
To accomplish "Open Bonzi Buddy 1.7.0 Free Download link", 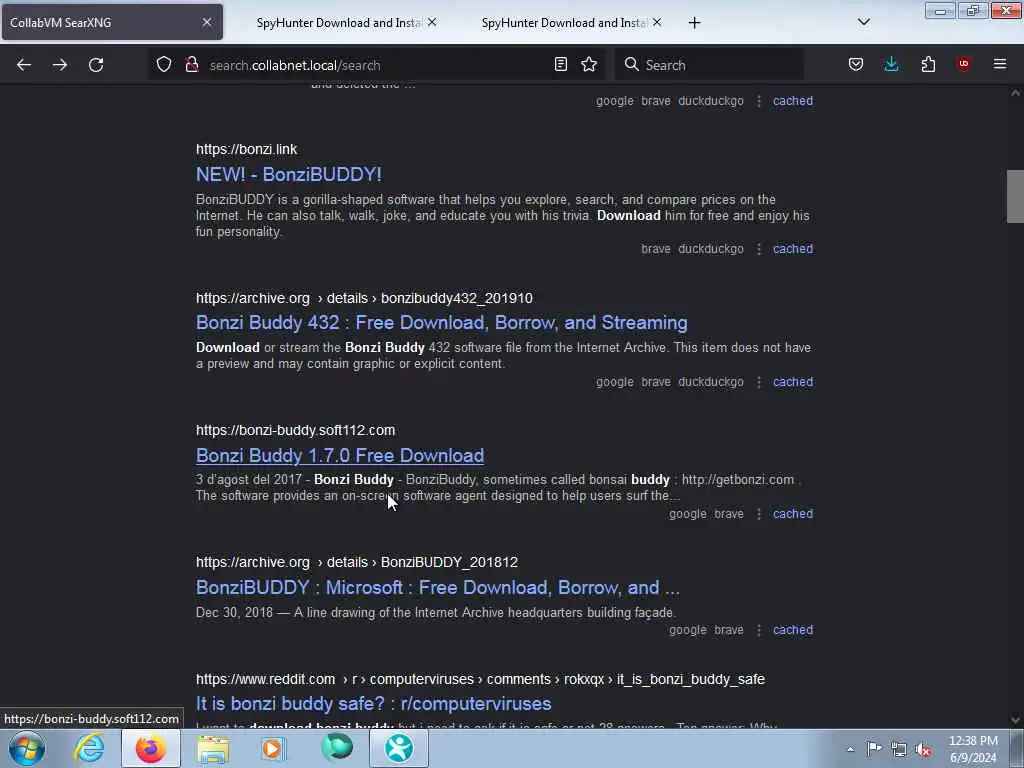I will click(x=340, y=455).
